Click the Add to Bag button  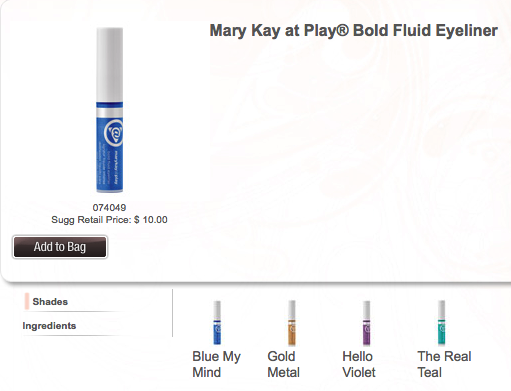(x=60, y=247)
